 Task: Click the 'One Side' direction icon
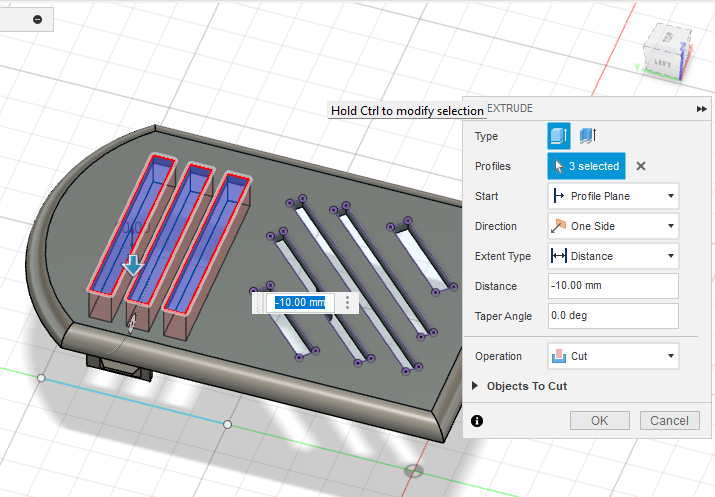click(x=559, y=226)
